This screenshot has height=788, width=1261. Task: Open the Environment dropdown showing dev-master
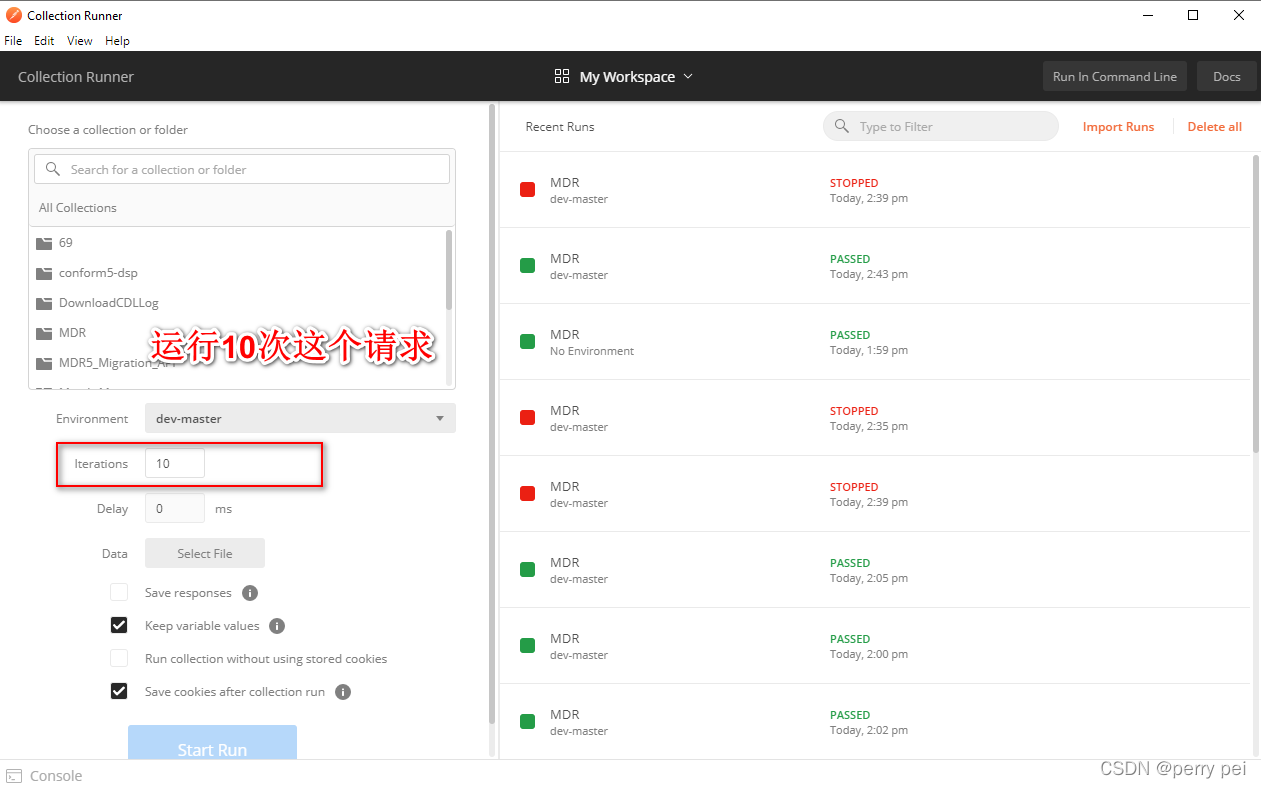pyautogui.click(x=300, y=418)
